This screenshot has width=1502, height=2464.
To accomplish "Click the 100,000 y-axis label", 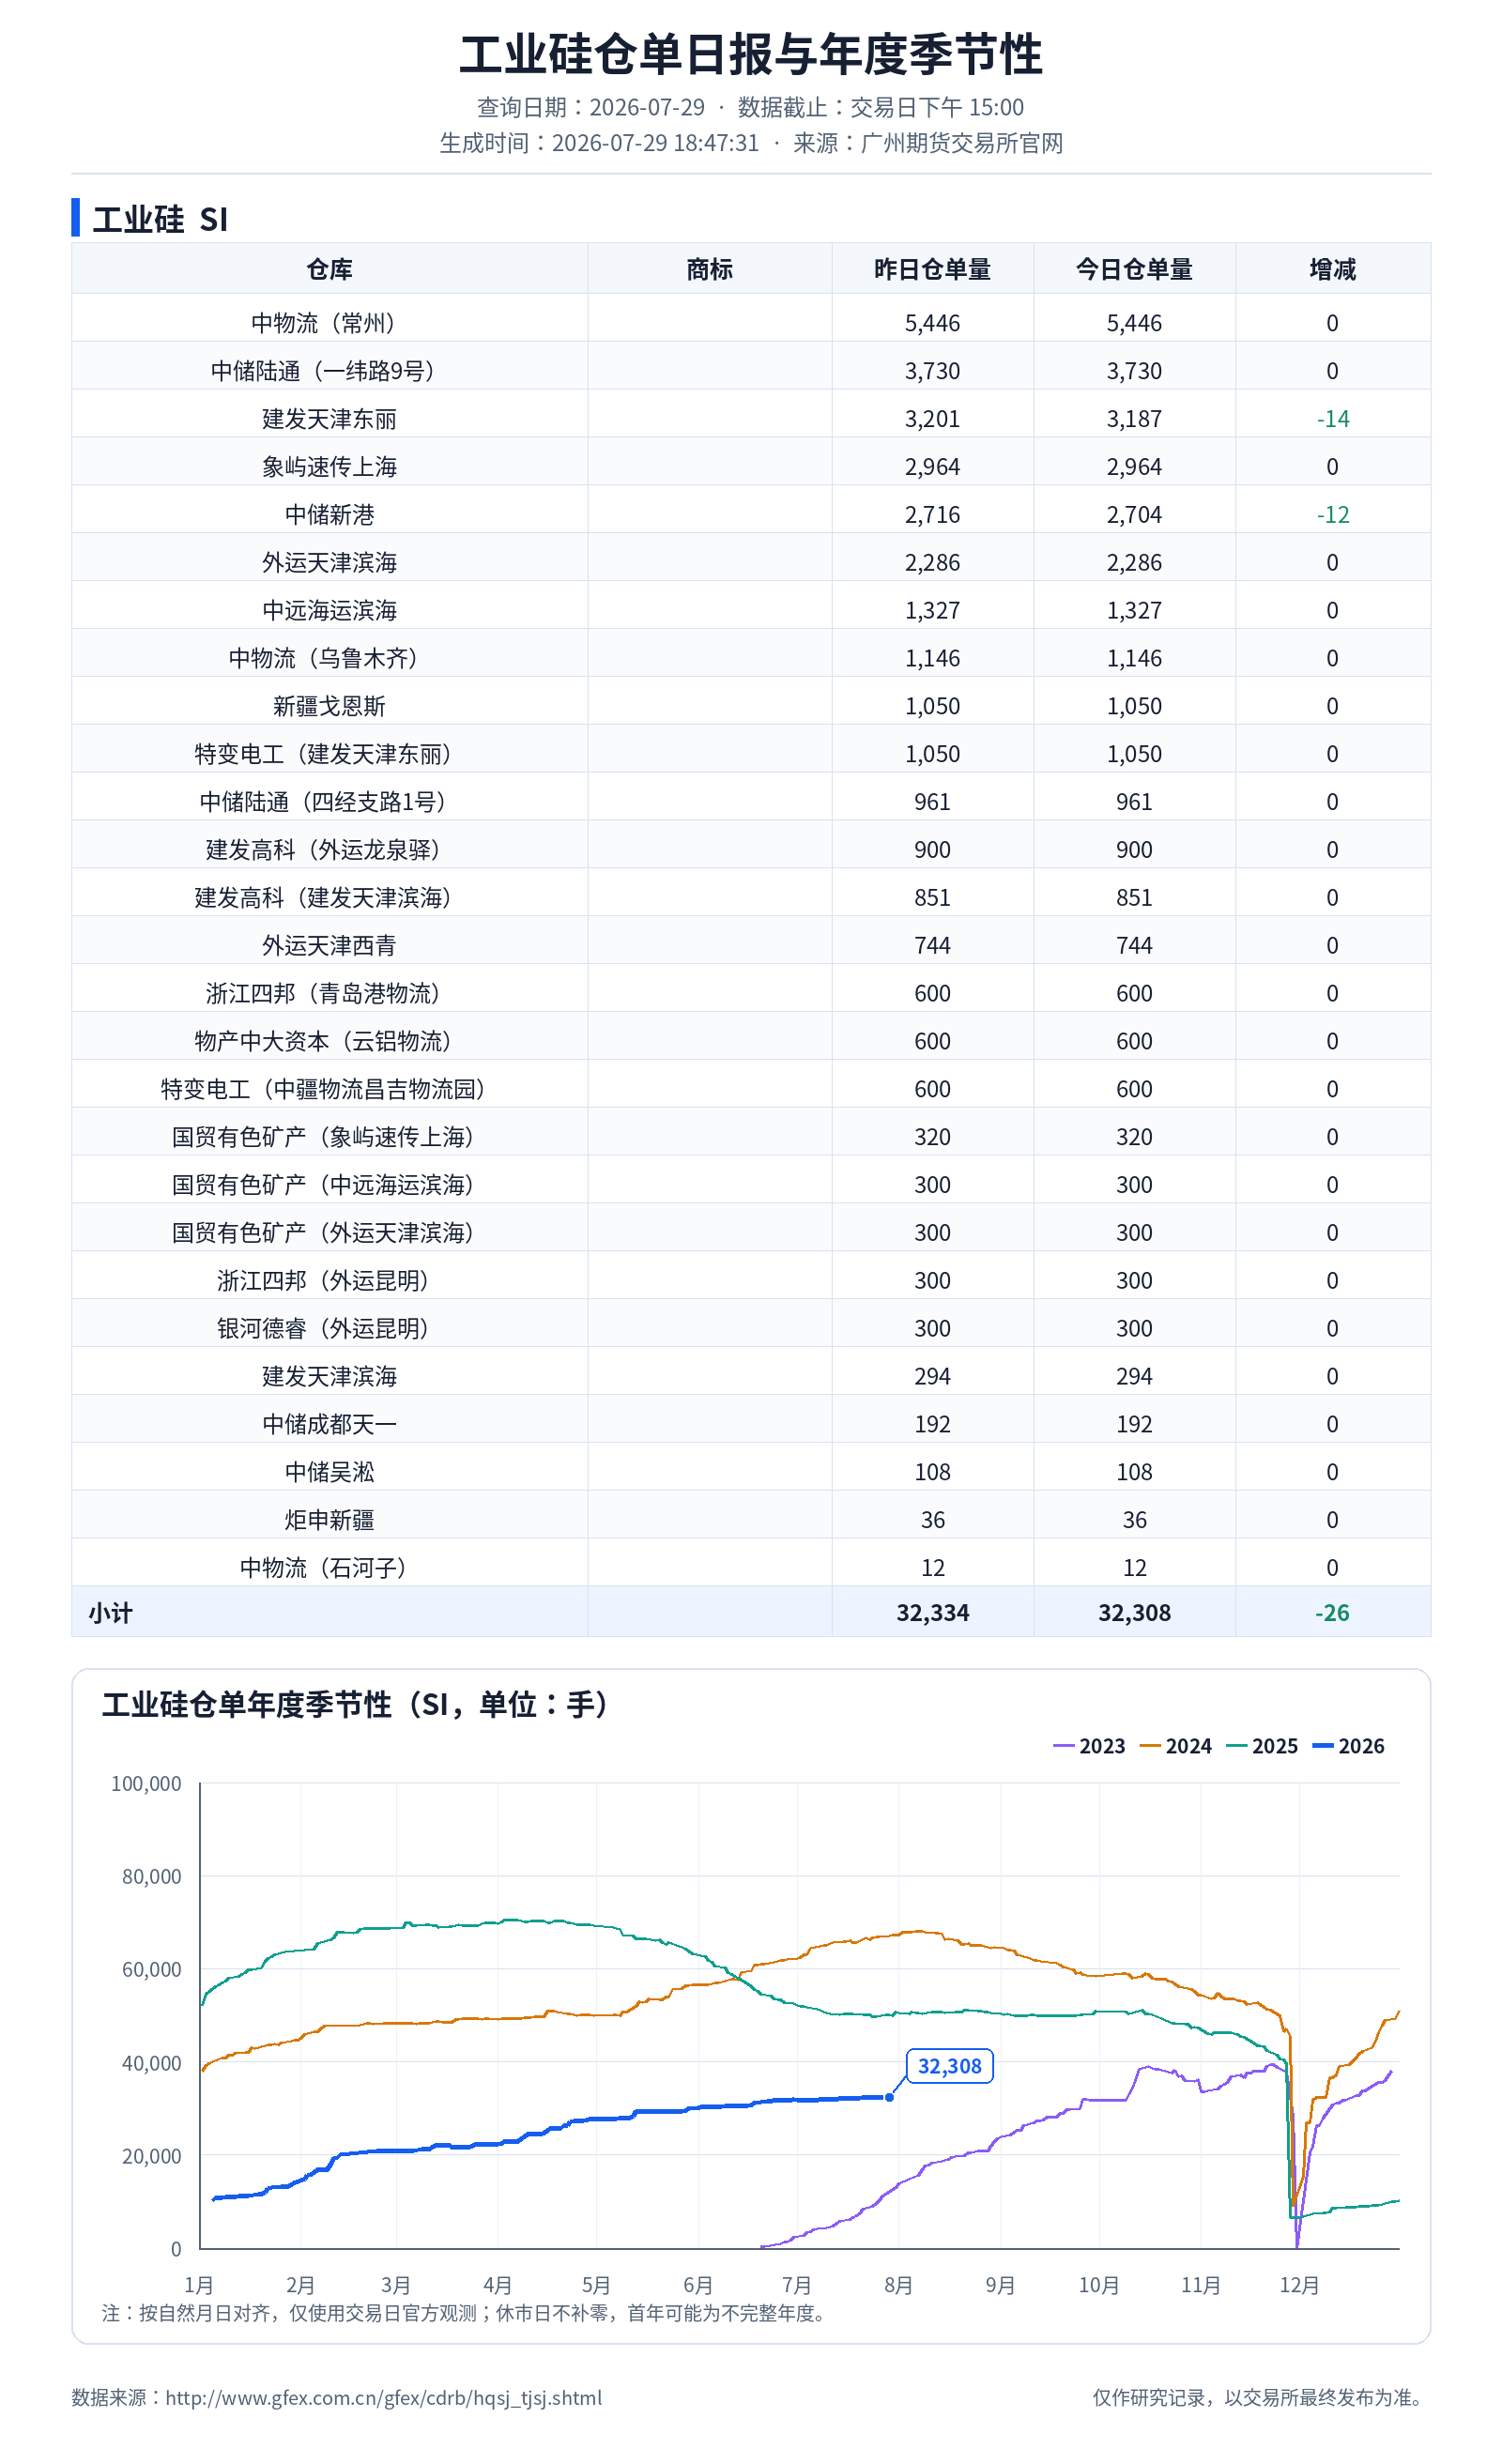I will 146,1783.
